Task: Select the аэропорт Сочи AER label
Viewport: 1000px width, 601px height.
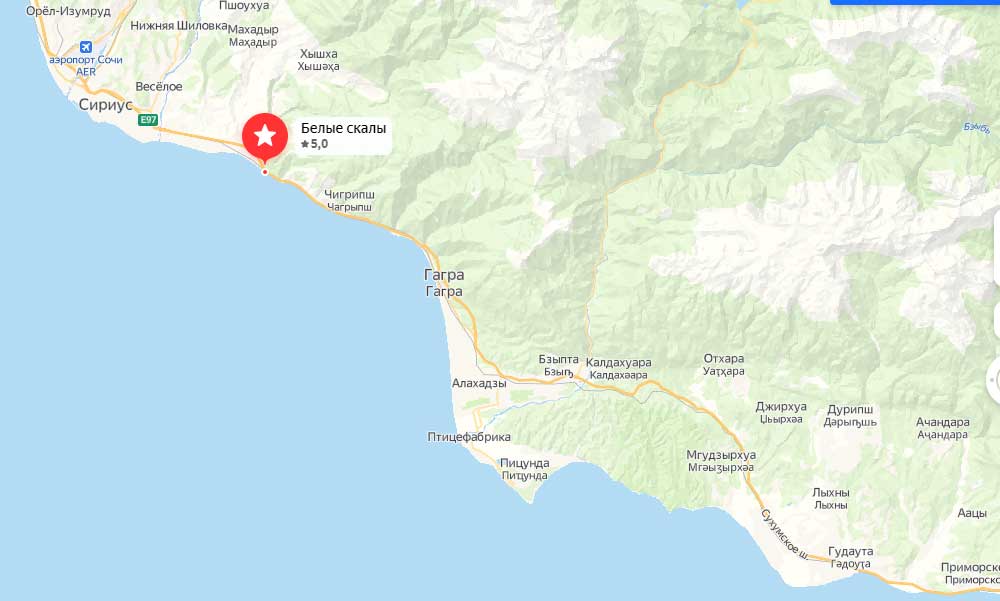Action: [85, 65]
